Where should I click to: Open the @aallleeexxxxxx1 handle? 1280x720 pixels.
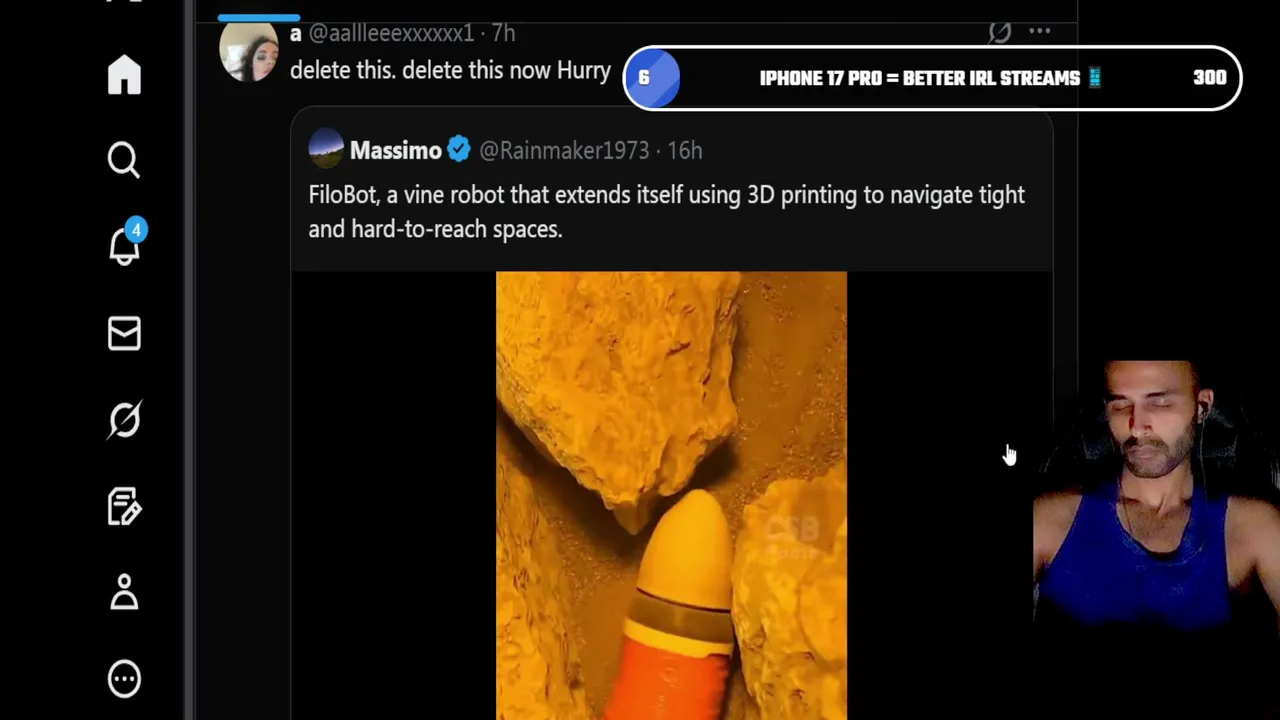391,33
